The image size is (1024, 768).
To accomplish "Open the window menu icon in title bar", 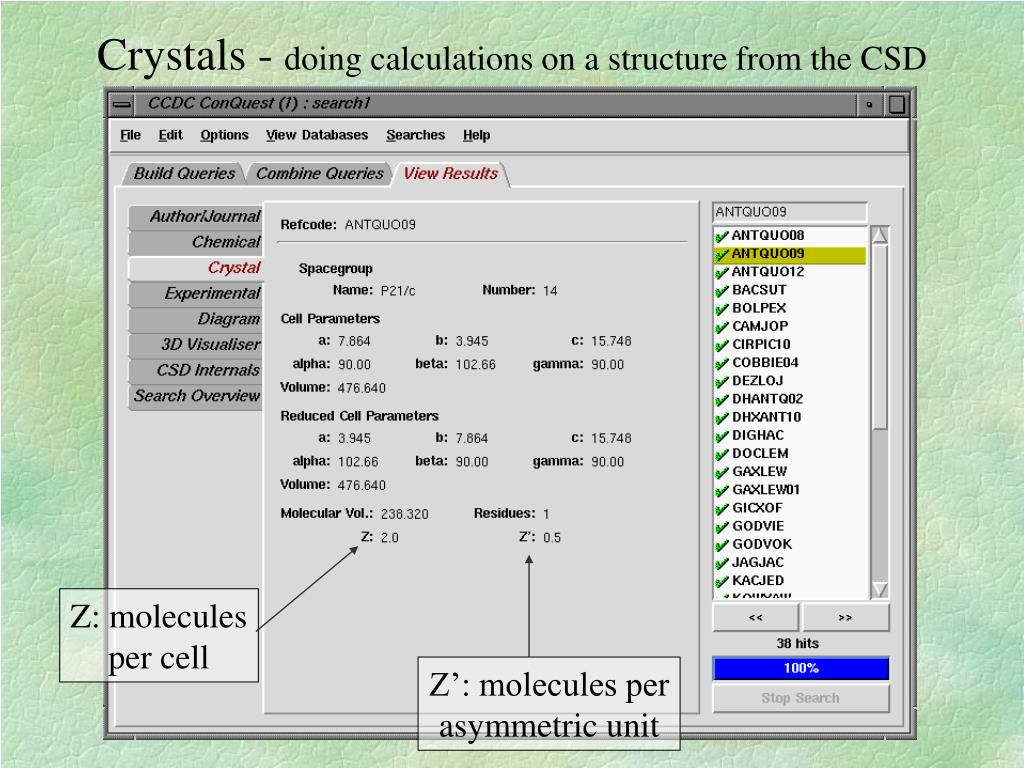I will pyautogui.click(x=121, y=104).
